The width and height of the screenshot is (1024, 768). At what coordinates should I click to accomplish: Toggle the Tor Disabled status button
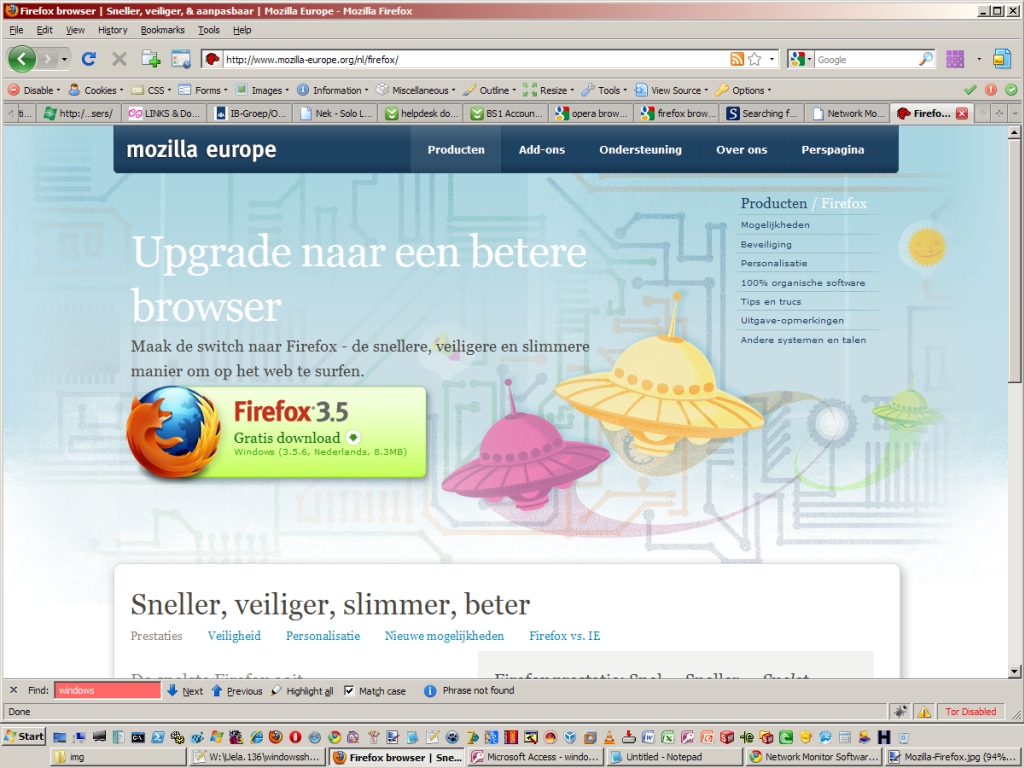pyautogui.click(x=970, y=712)
